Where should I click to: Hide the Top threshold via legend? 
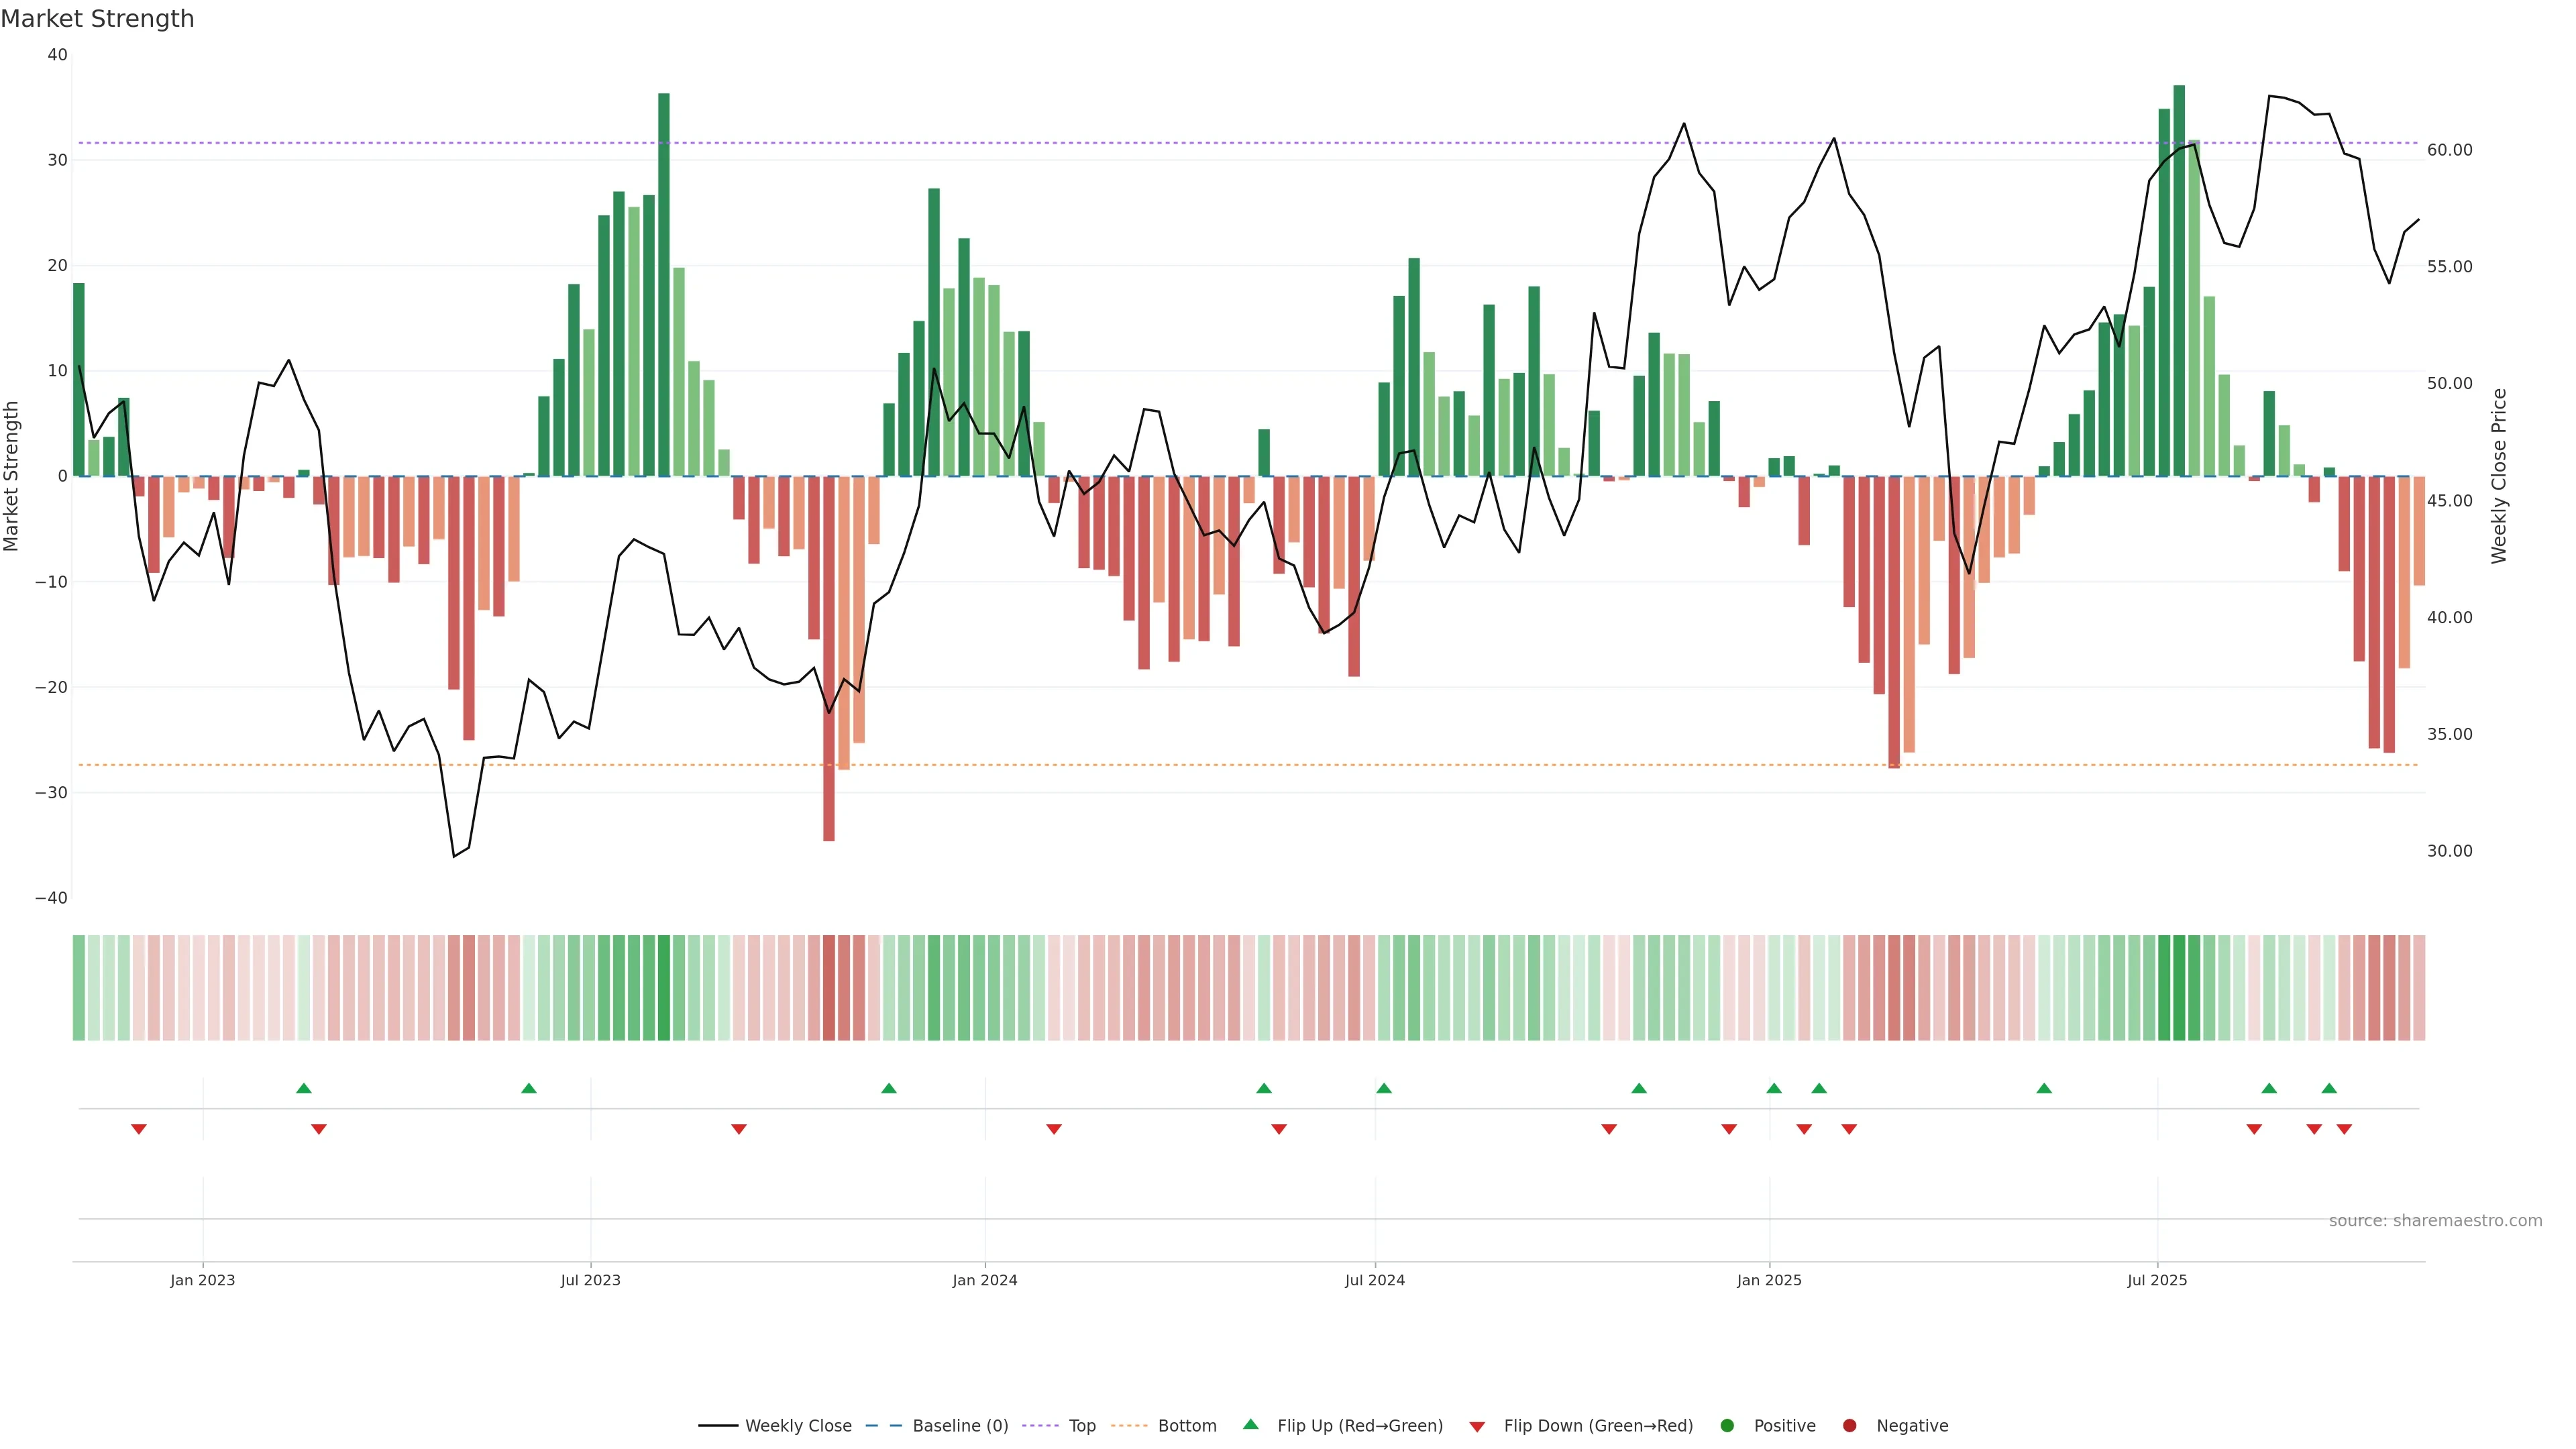pos(1081,1426)
